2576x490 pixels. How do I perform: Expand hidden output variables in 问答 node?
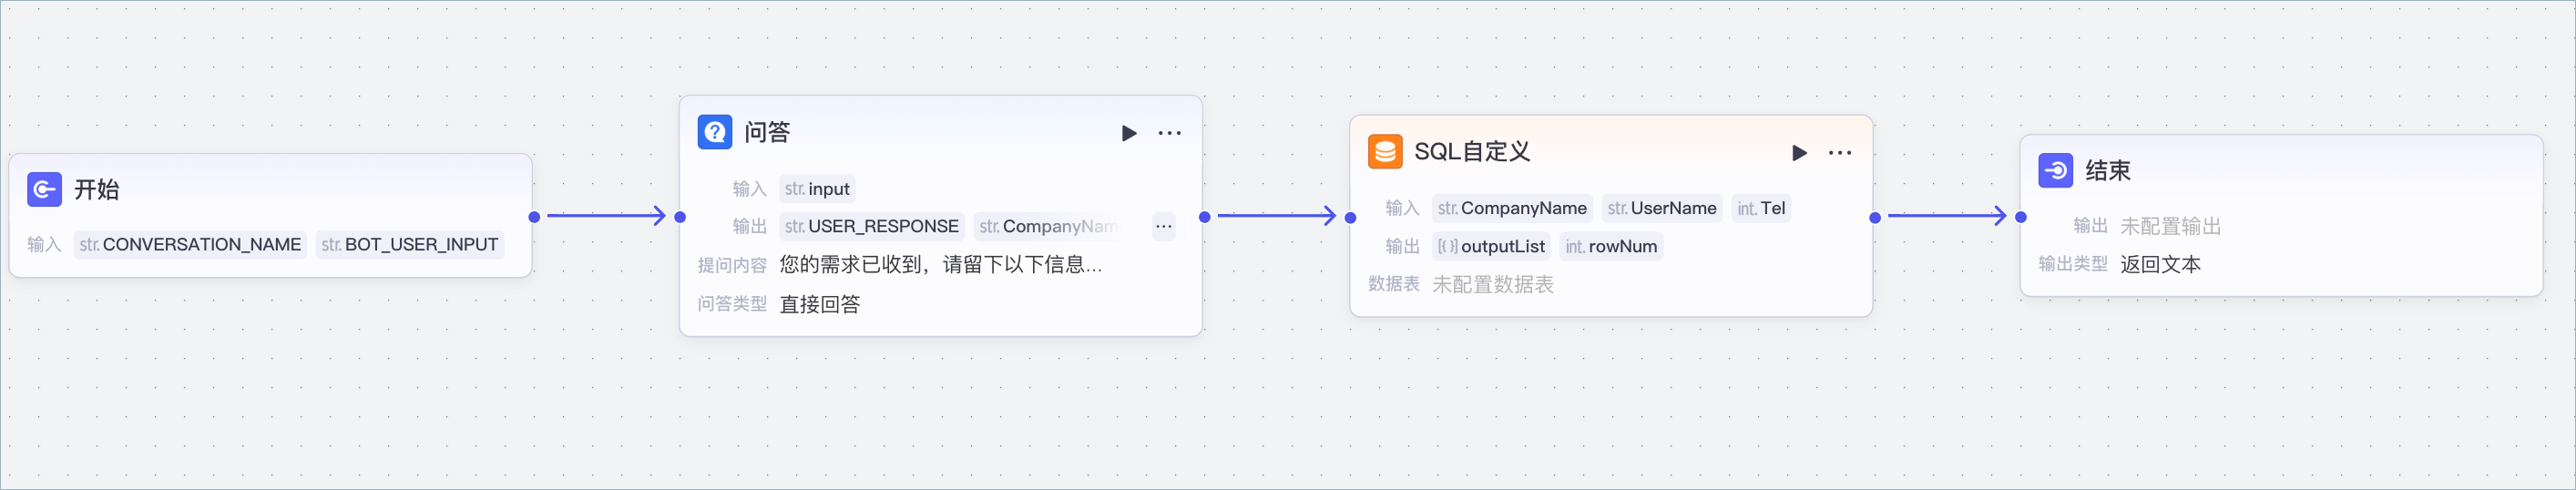(x=1163, y=227)
